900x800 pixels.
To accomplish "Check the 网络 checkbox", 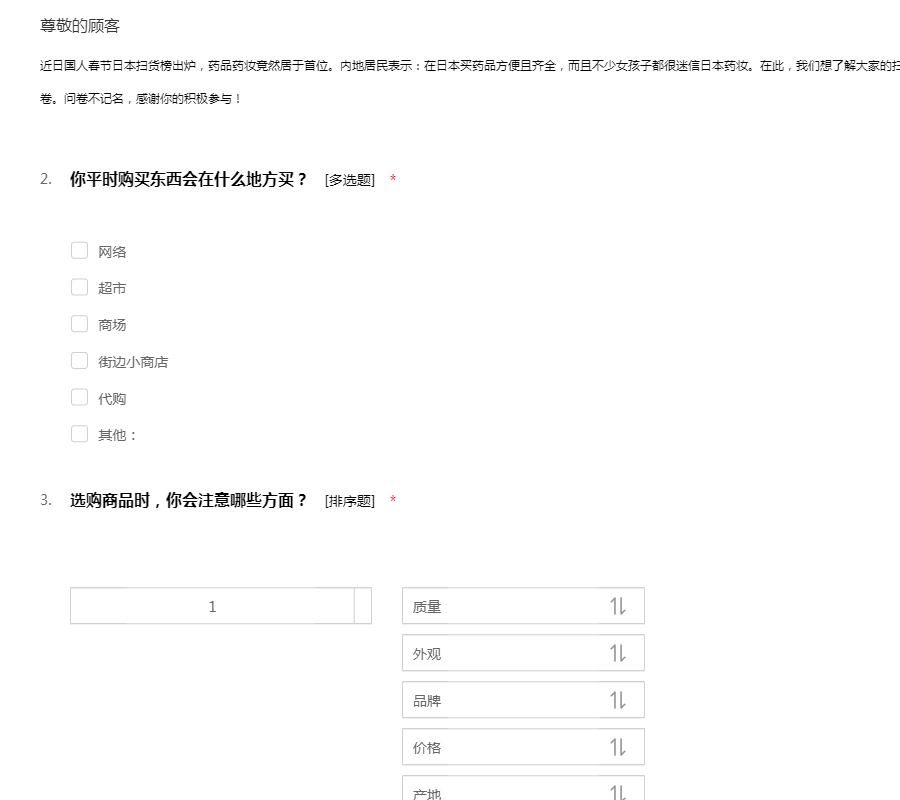I will click(x=80, y=250).
